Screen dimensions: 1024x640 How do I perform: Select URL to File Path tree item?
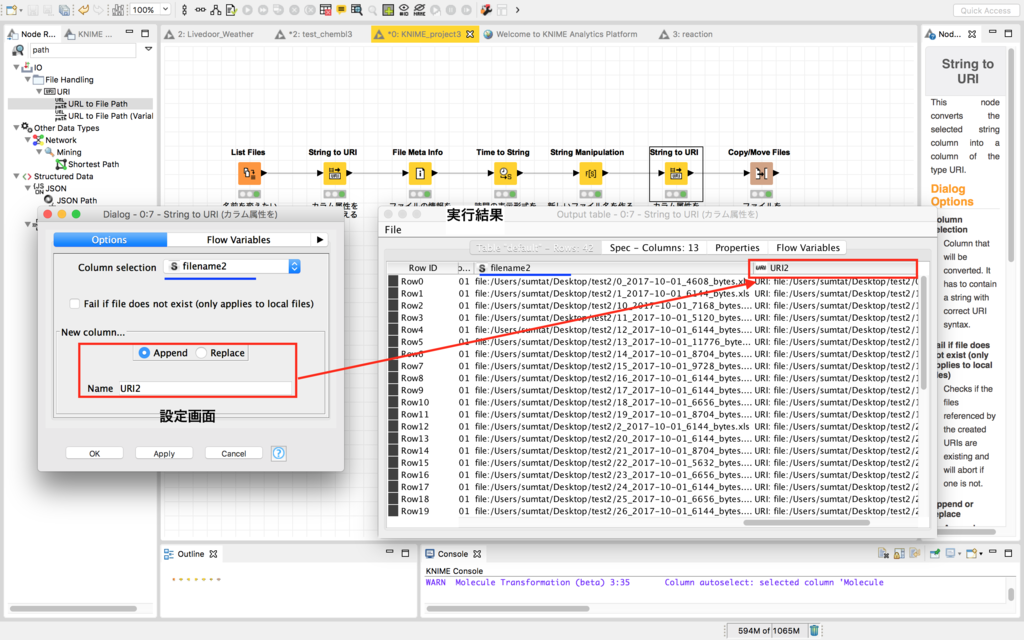tap(97, 104)
